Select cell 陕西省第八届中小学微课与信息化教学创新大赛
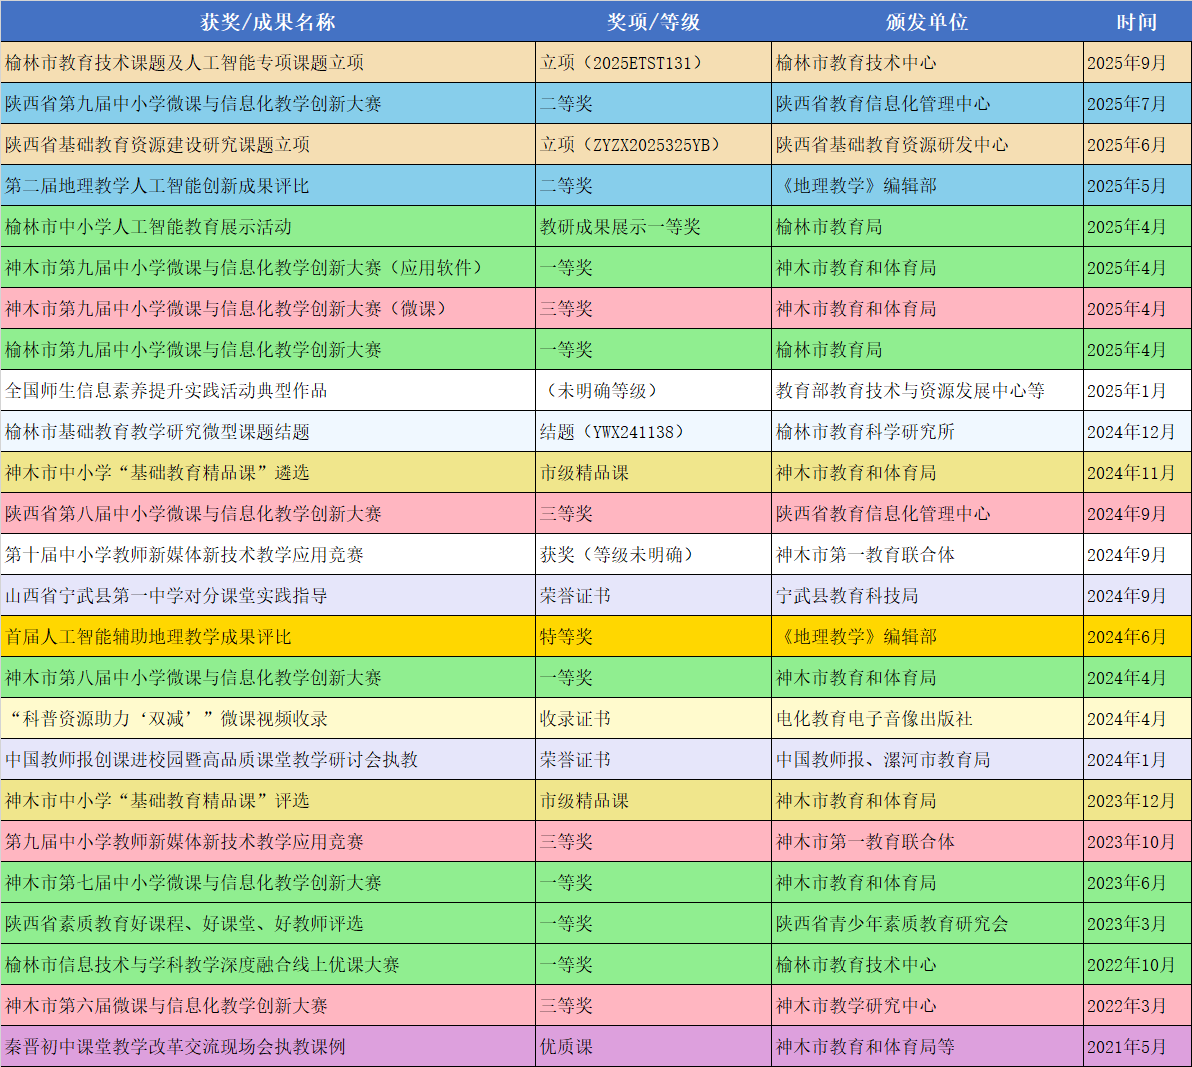Screen dimensions: 1192x1067 (x=268, y=514)
